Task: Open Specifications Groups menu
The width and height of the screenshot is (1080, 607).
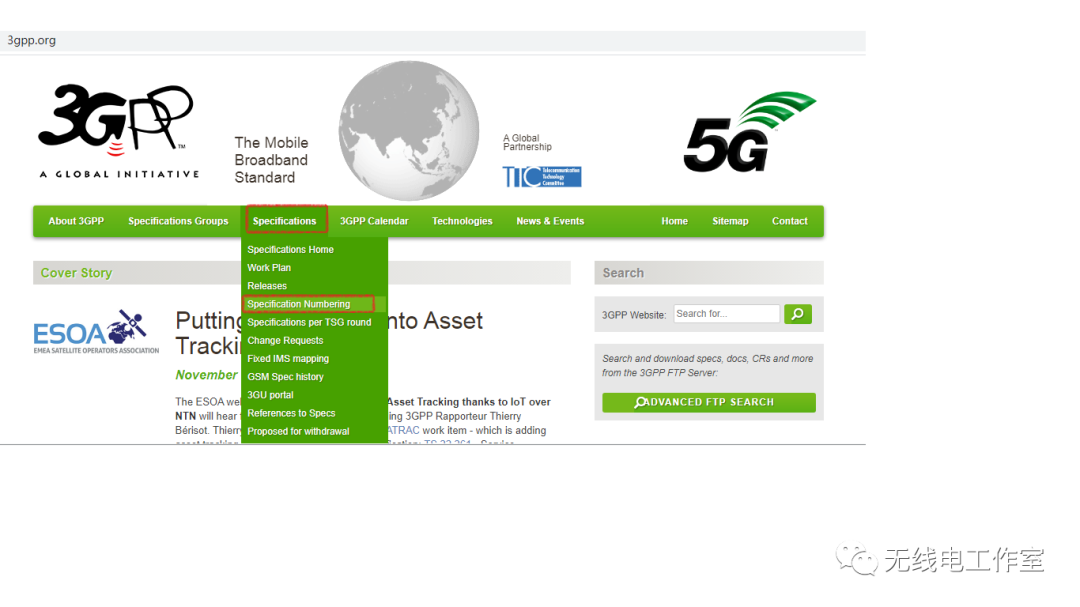Action: [x=178, y=221]
